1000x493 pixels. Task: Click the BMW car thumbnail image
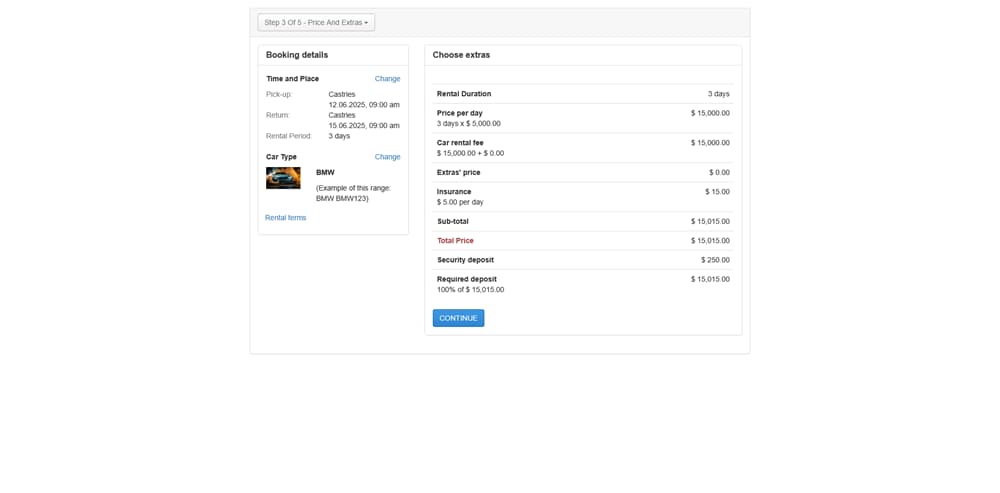pos(283,178)
